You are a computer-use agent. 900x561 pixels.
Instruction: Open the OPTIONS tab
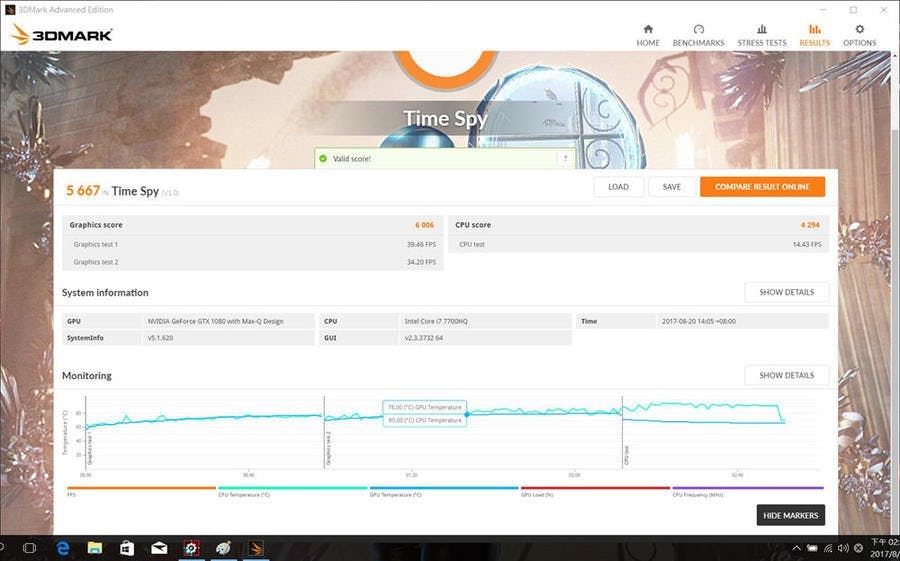[x=859, y=36]
